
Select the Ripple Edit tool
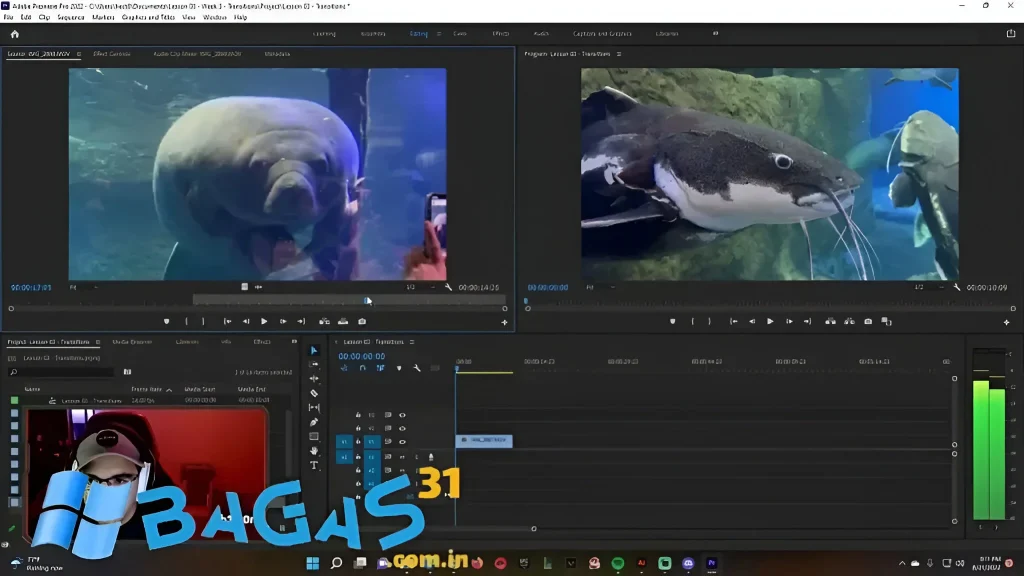314,379
